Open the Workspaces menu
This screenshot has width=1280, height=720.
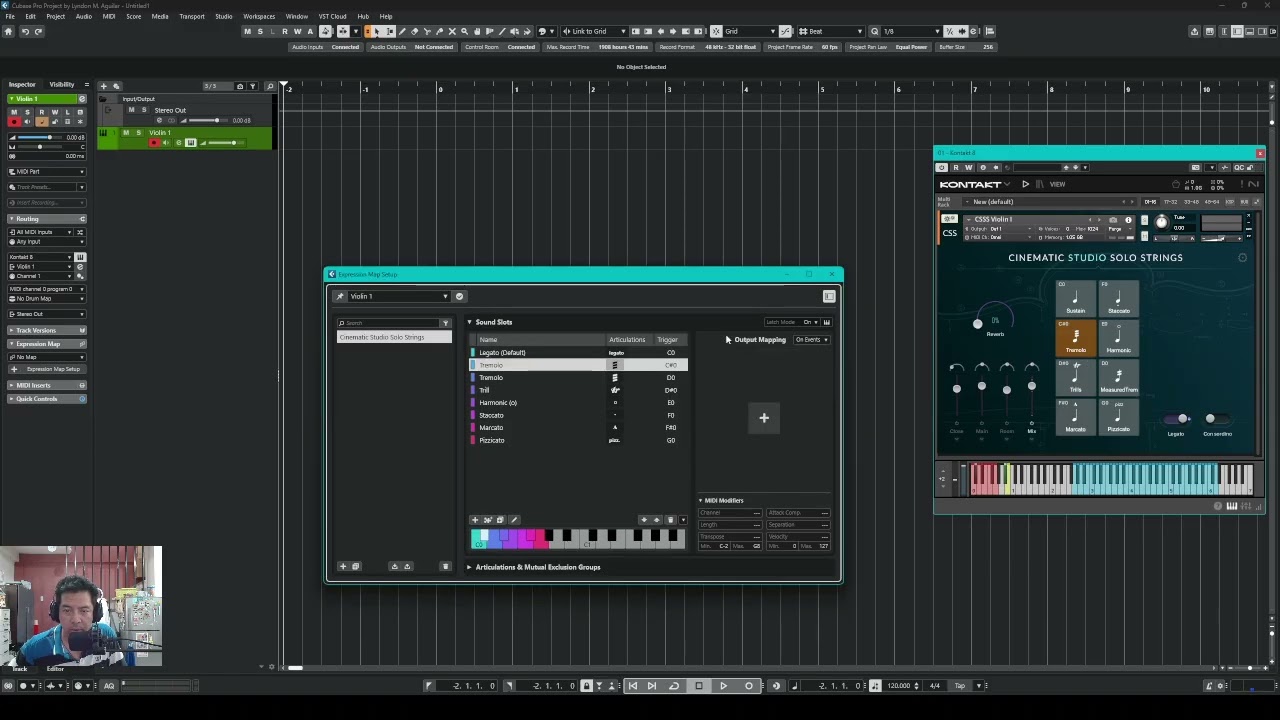click(x=259, y=16)
